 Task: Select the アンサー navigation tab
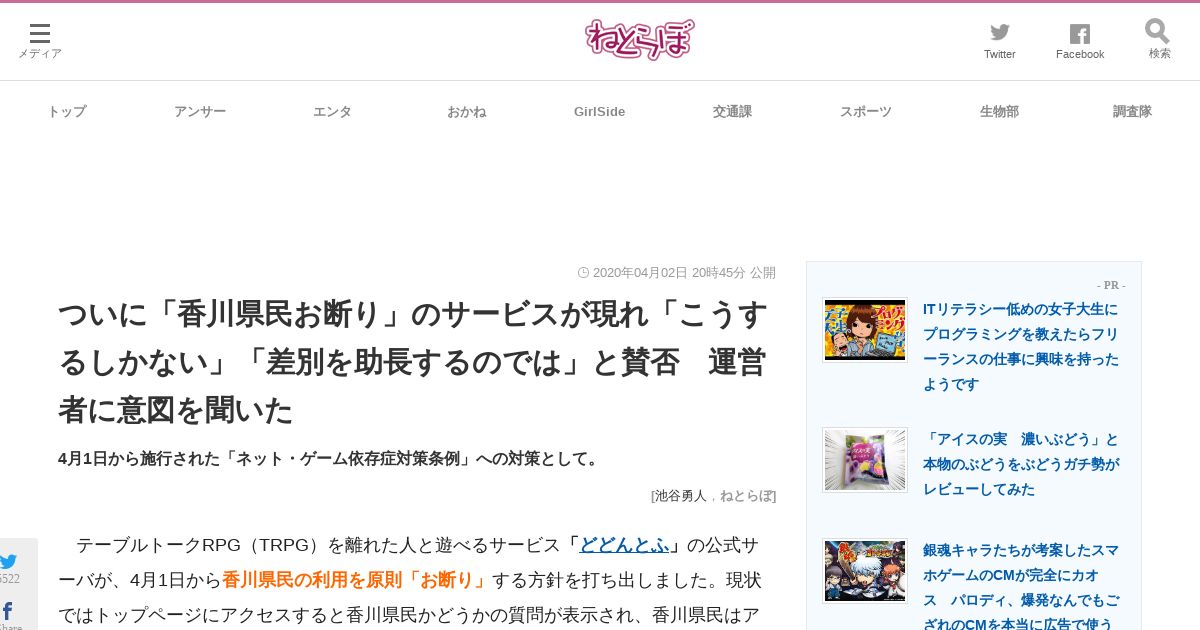tap(200, 112)
